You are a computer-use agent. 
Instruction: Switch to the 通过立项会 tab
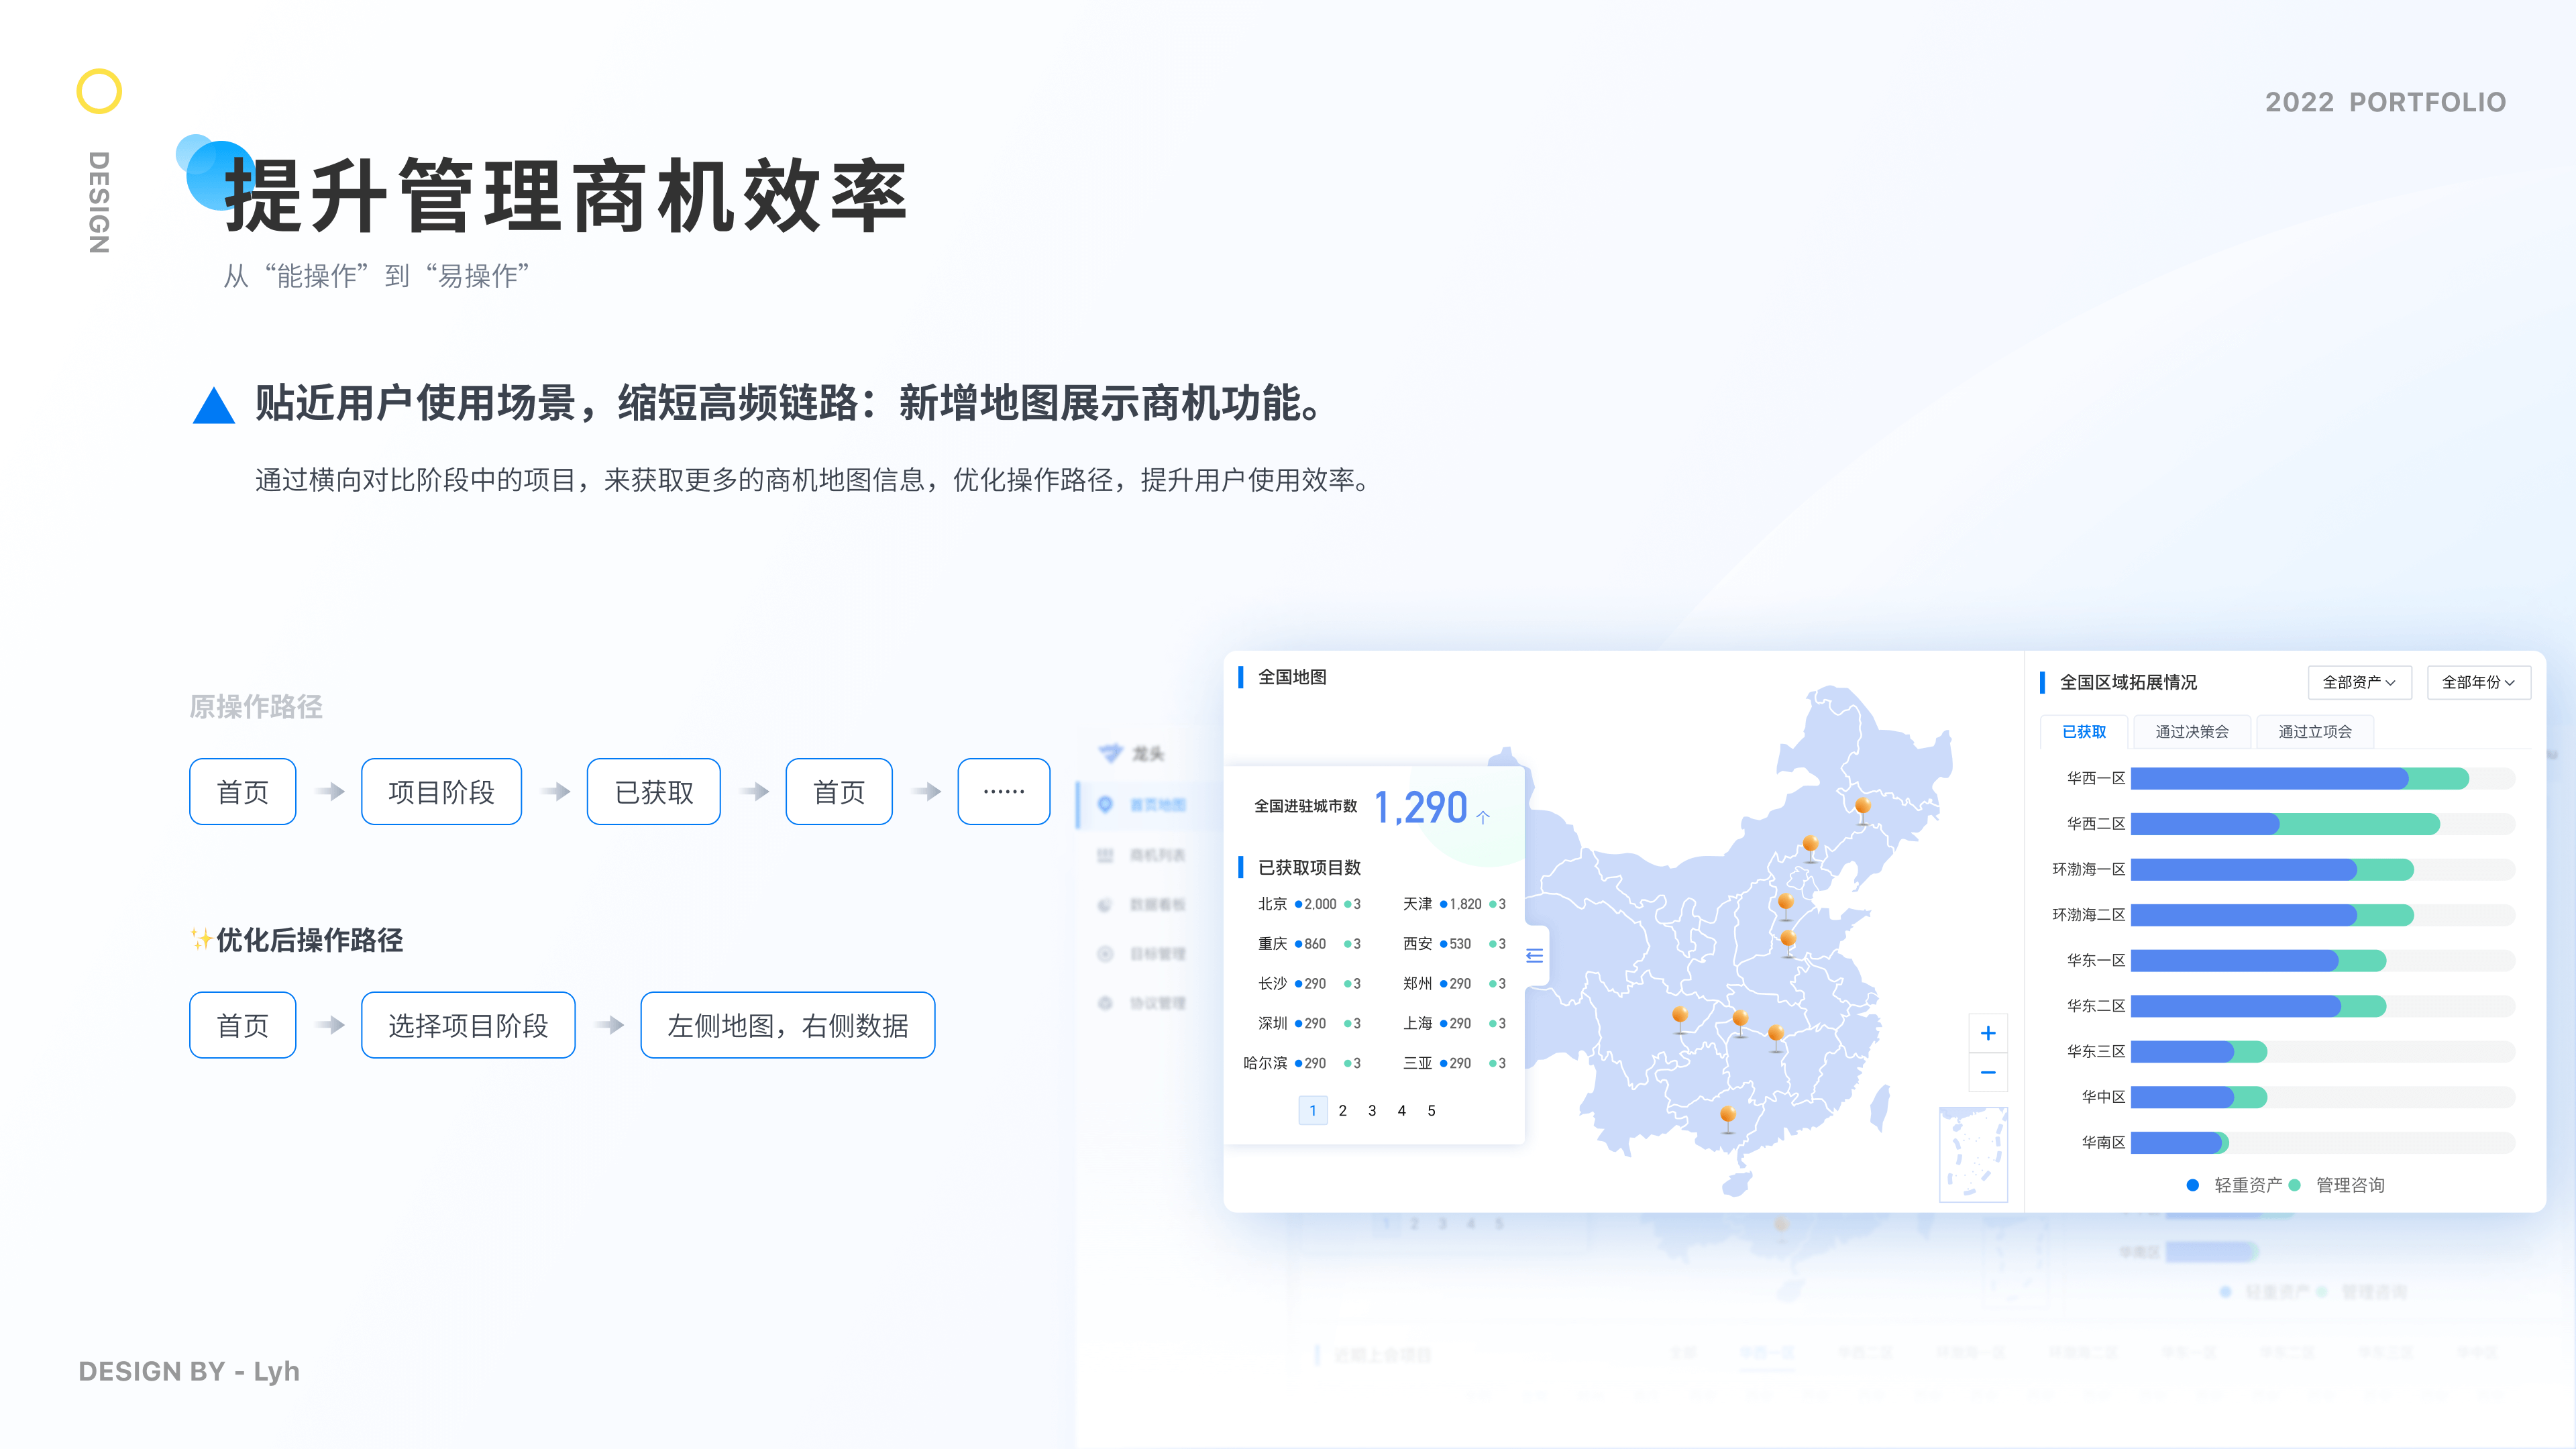2315,732
